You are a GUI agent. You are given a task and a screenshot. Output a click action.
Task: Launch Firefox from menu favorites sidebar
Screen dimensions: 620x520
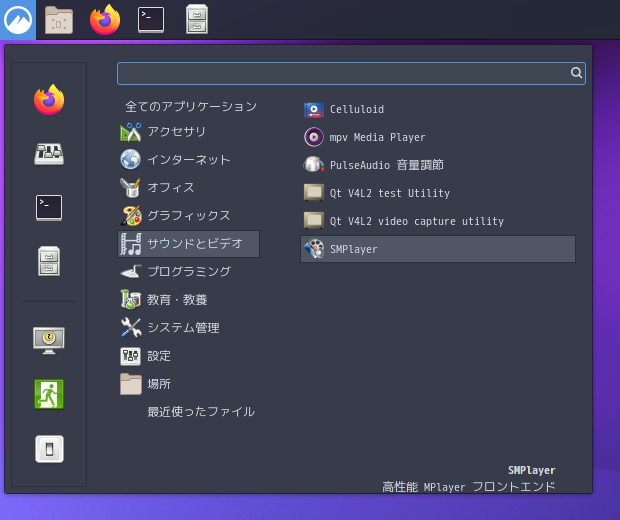point(49,100)
